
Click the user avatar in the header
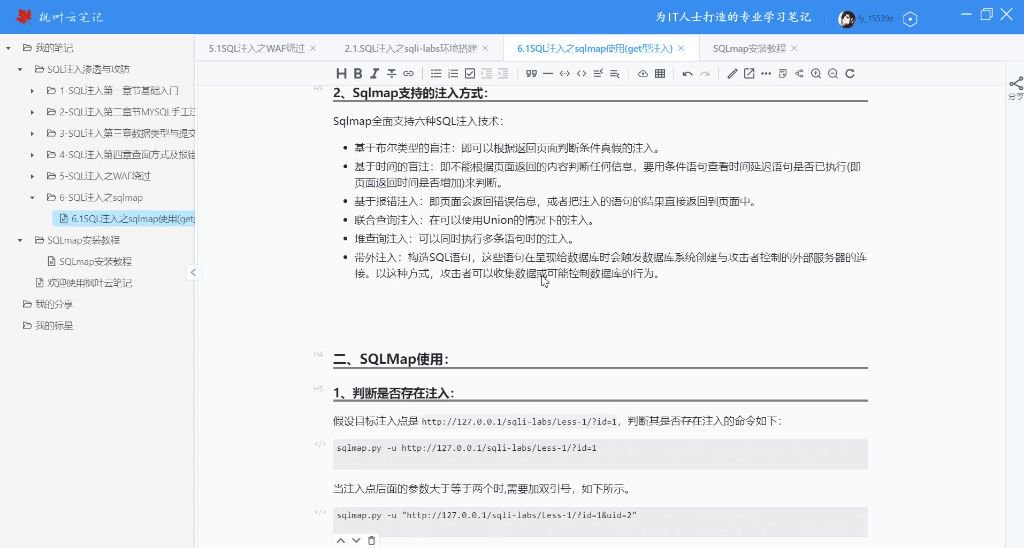[846, 19]
